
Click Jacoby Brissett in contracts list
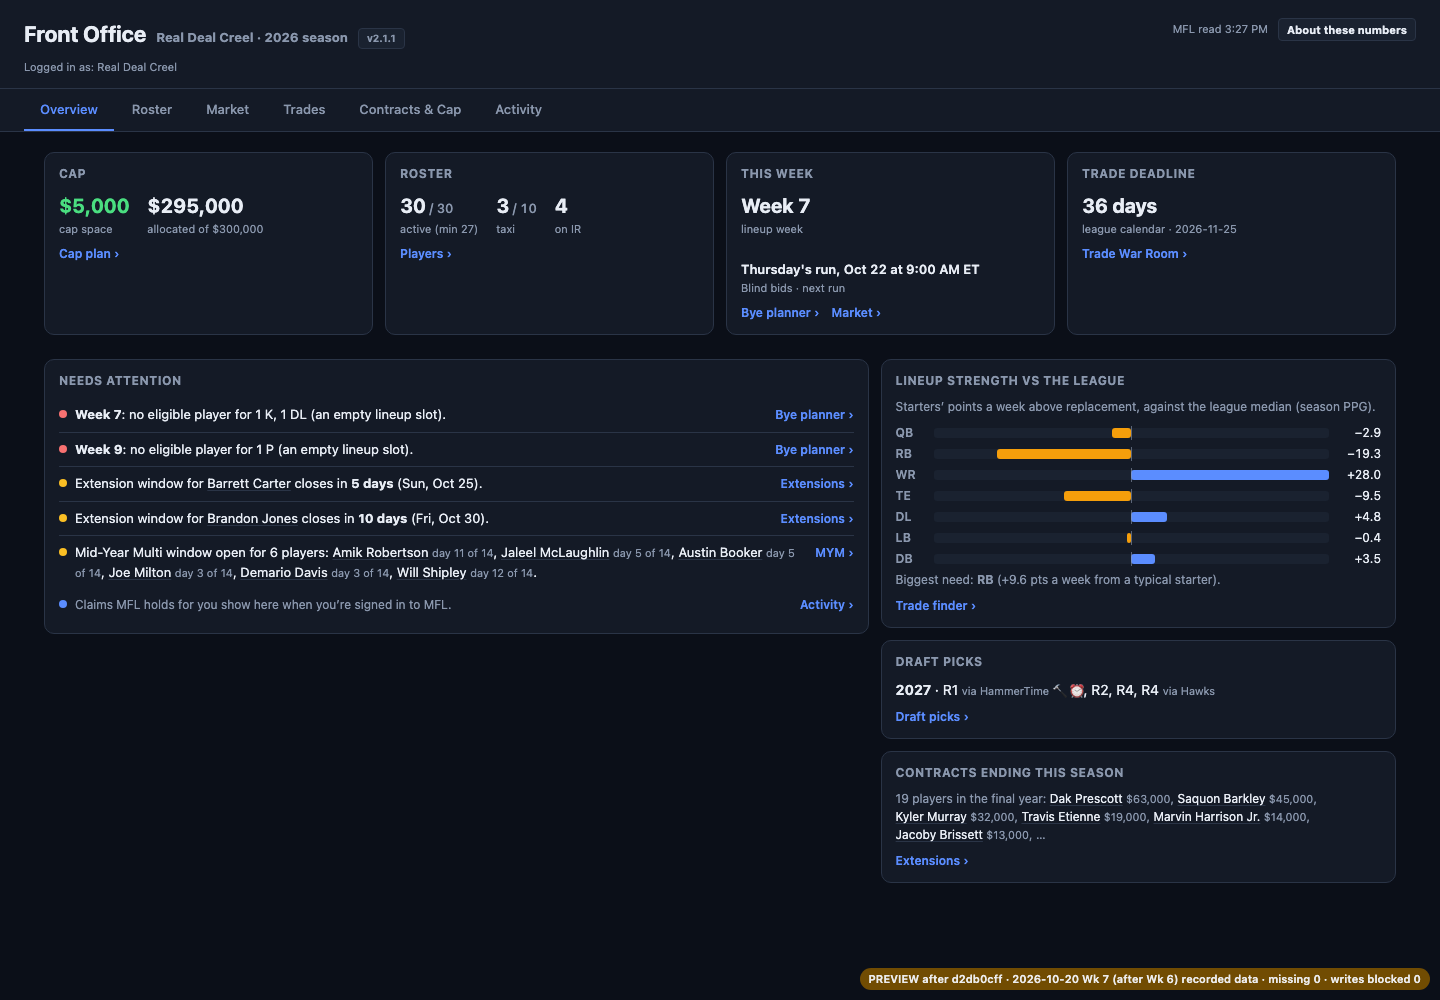pyautogui.click(x=939, y=835)
